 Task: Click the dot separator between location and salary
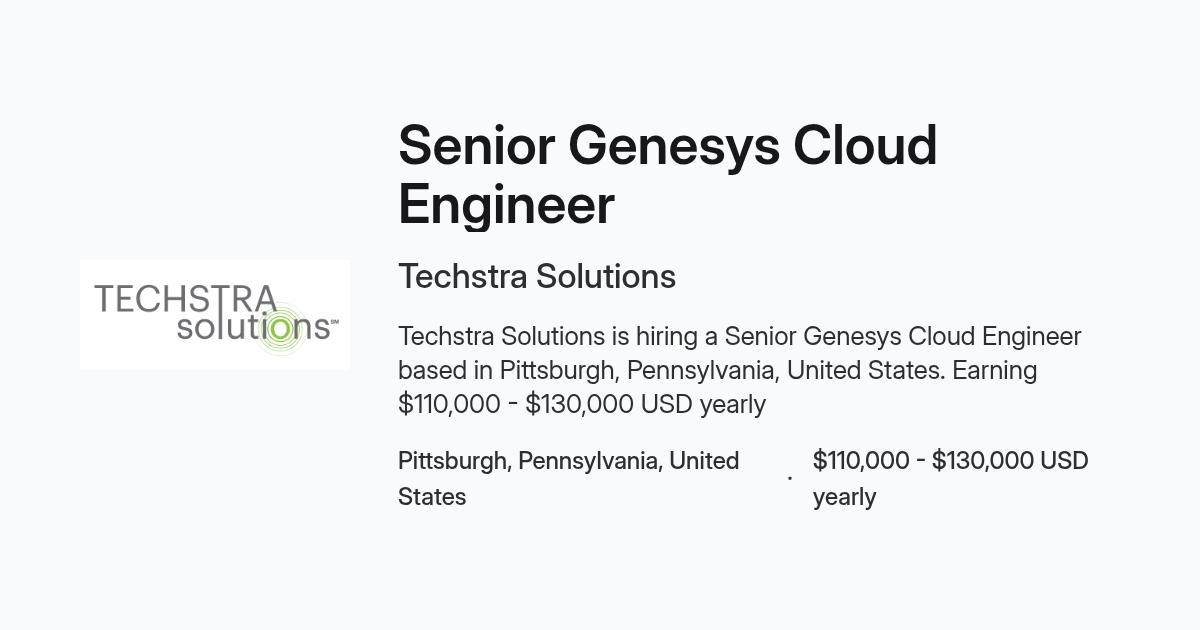pos(790,479)
